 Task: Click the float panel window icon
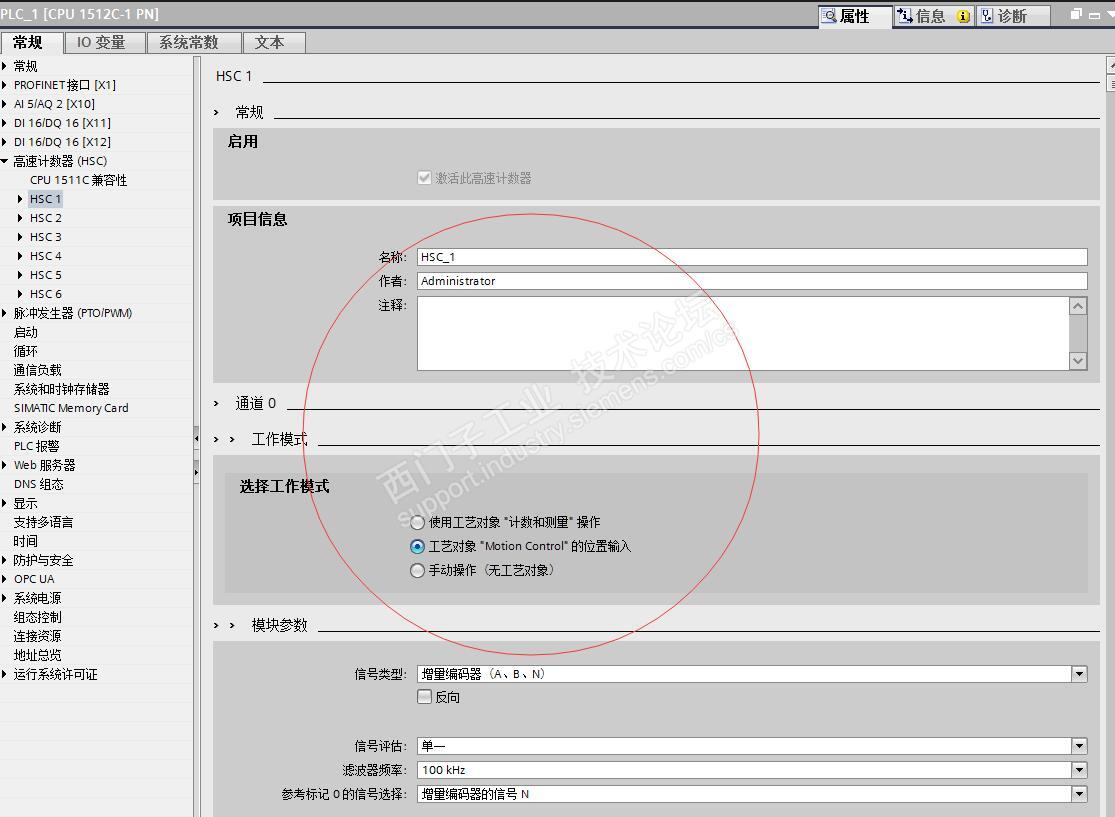1077,14
